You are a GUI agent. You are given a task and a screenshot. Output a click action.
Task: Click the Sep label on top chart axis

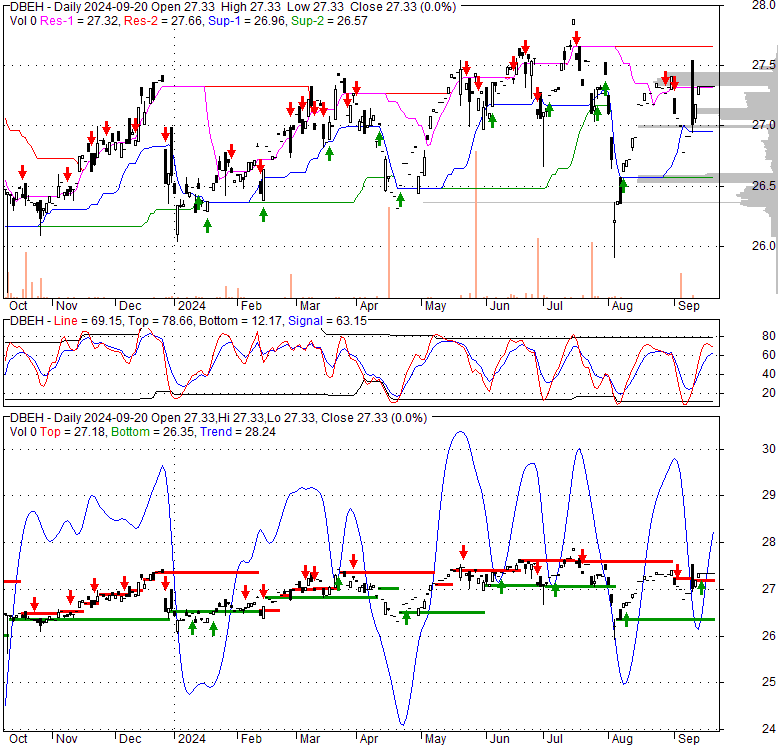coord(688,306)
